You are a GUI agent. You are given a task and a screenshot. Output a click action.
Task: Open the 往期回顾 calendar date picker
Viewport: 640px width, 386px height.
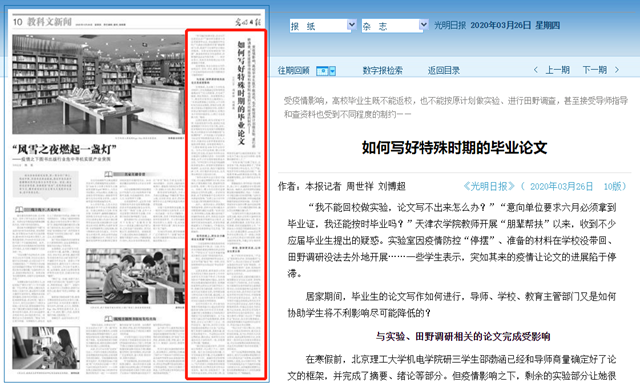(x=322, y=71)
